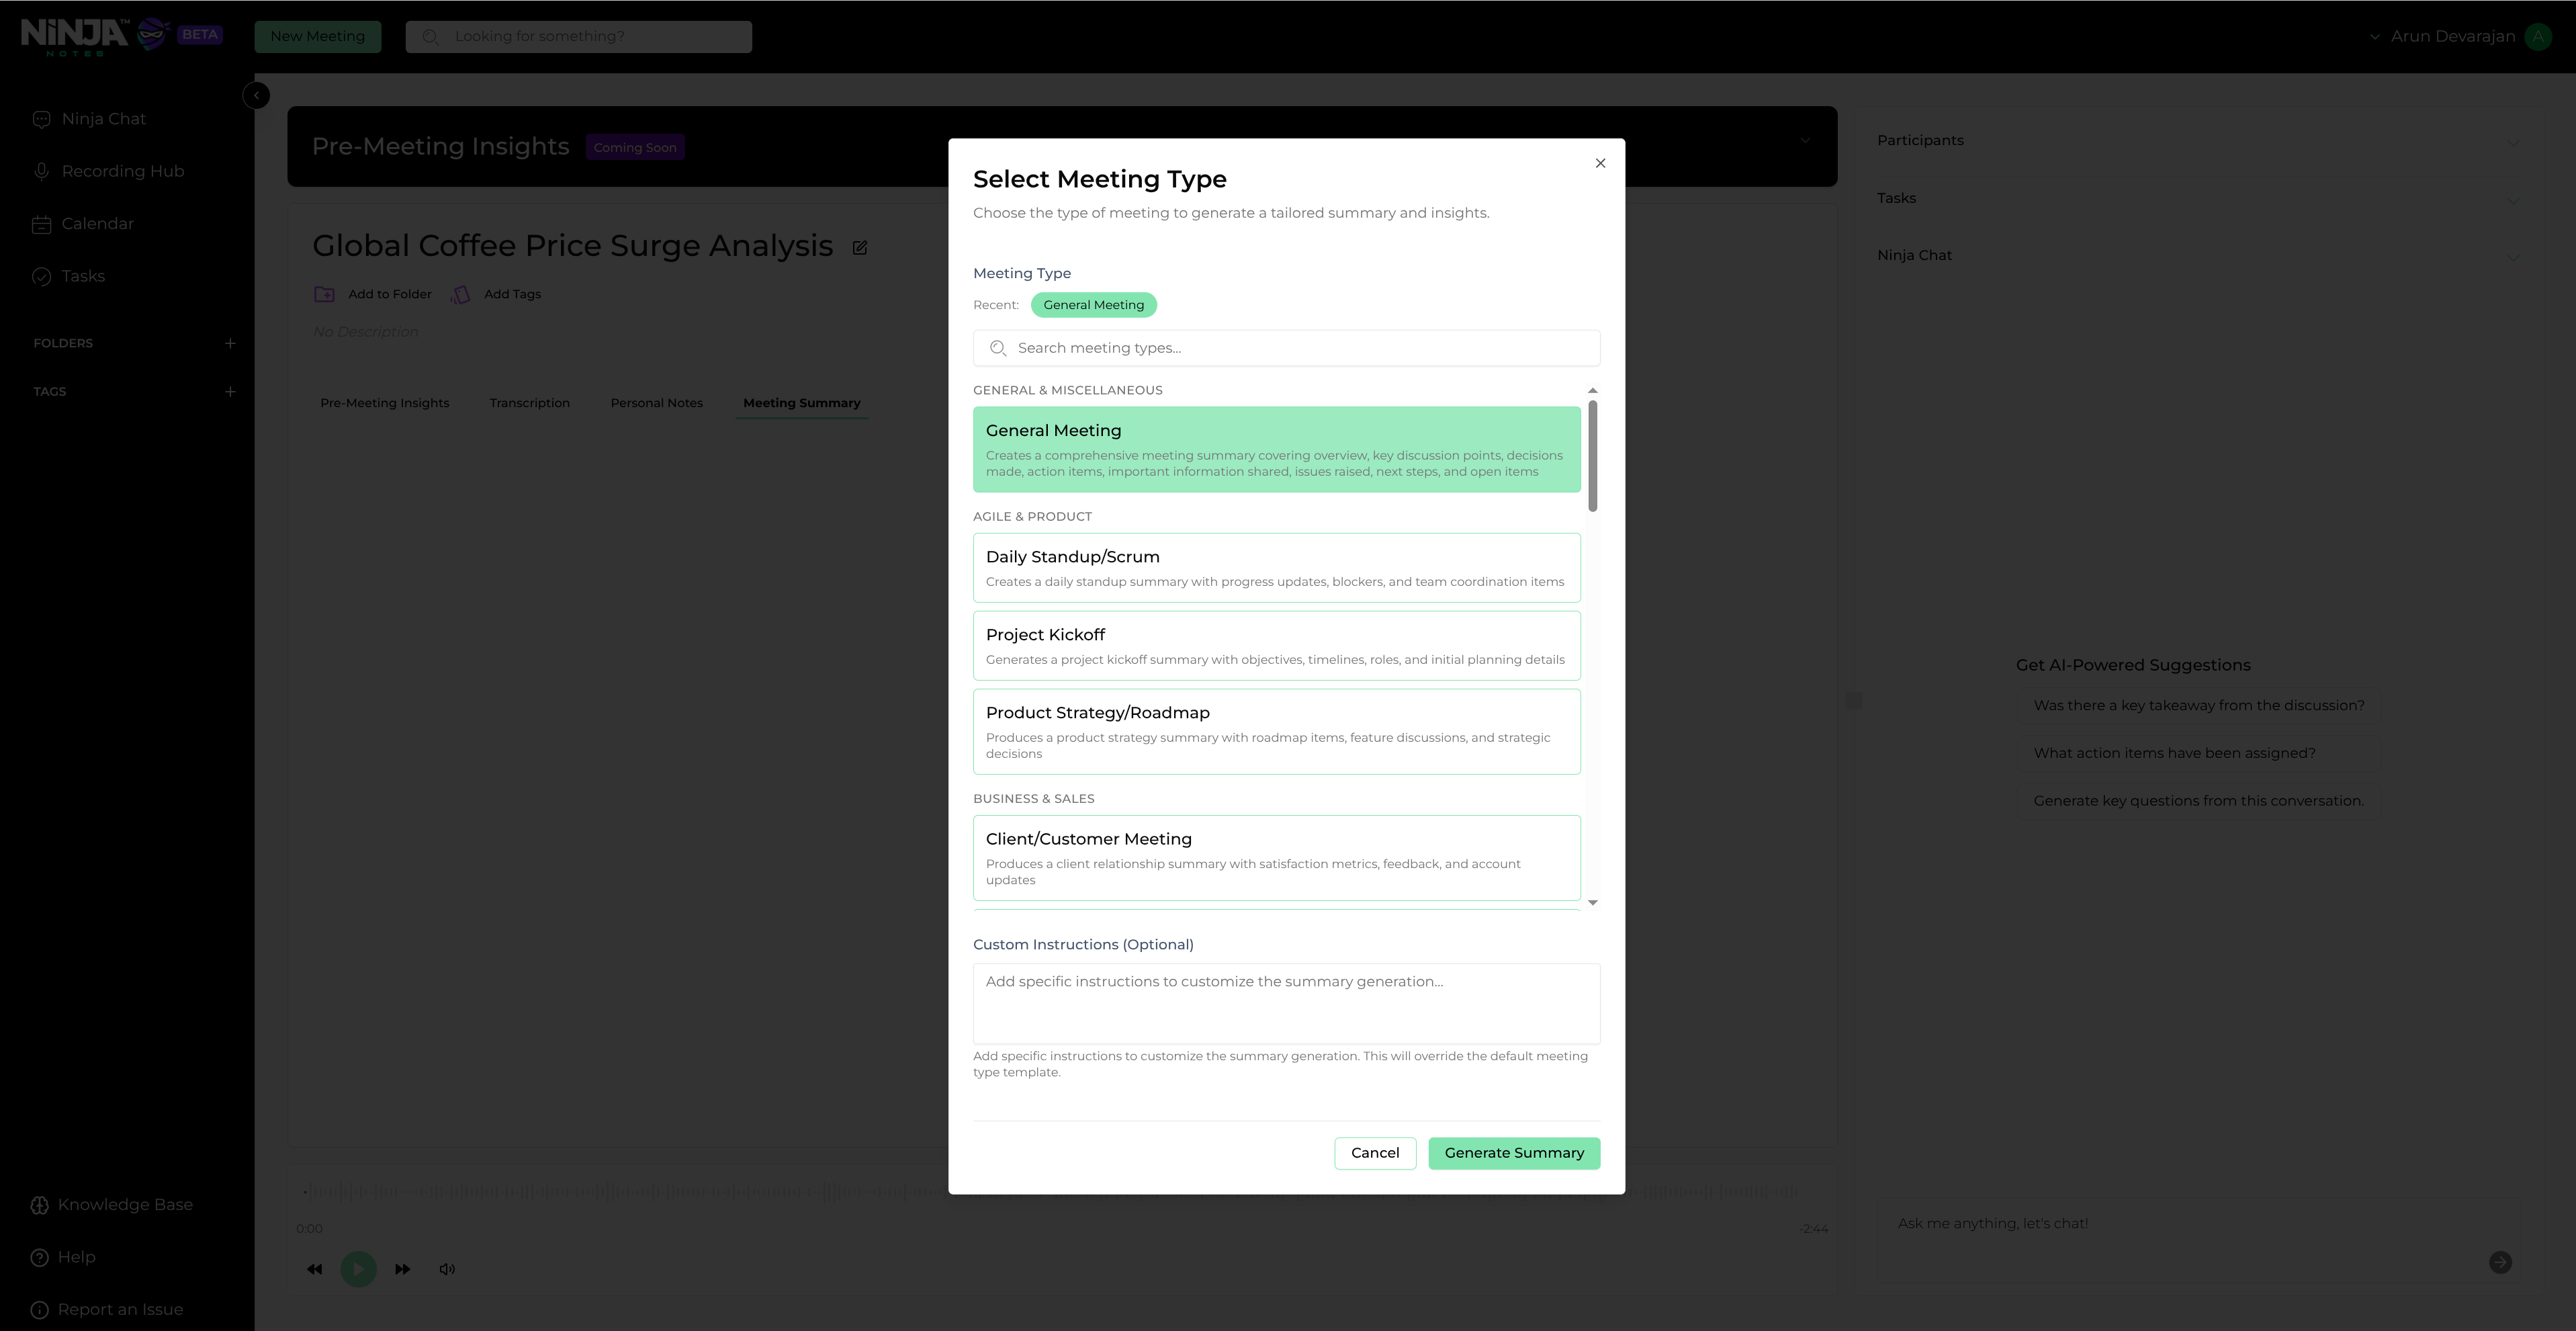Collapse the left sidebar with arrow button
The height and width of the screenshot is (1331, 2576).
point(256,95)
